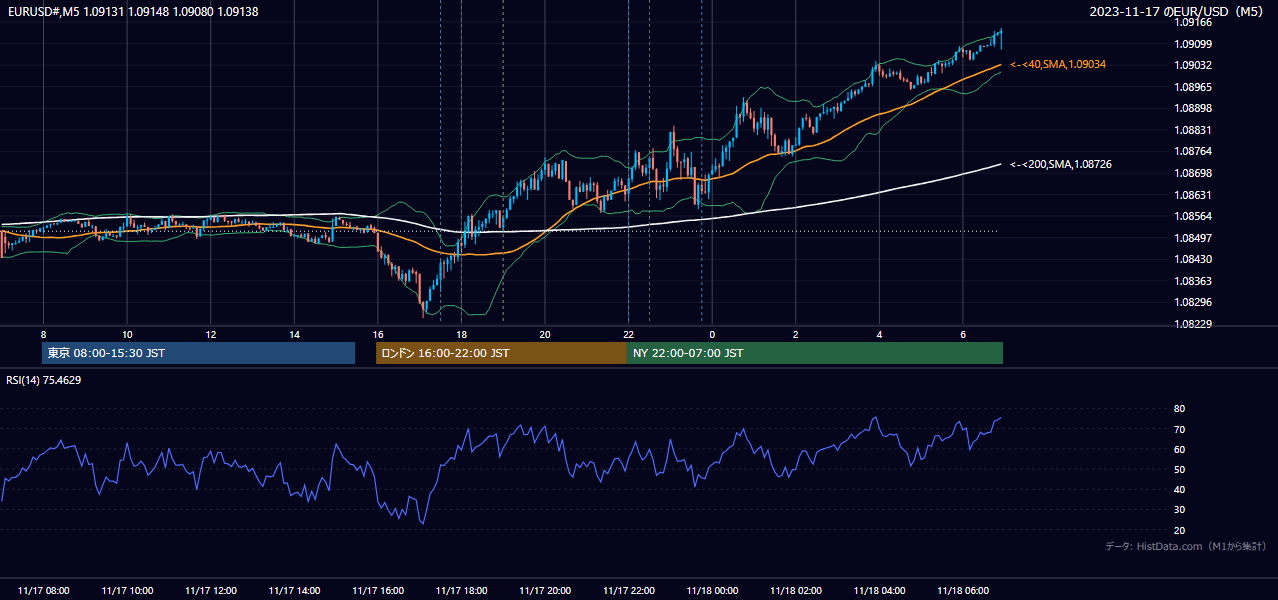
Task: Click hour label 20 under price chart
Action: click(x=544, y=335)
